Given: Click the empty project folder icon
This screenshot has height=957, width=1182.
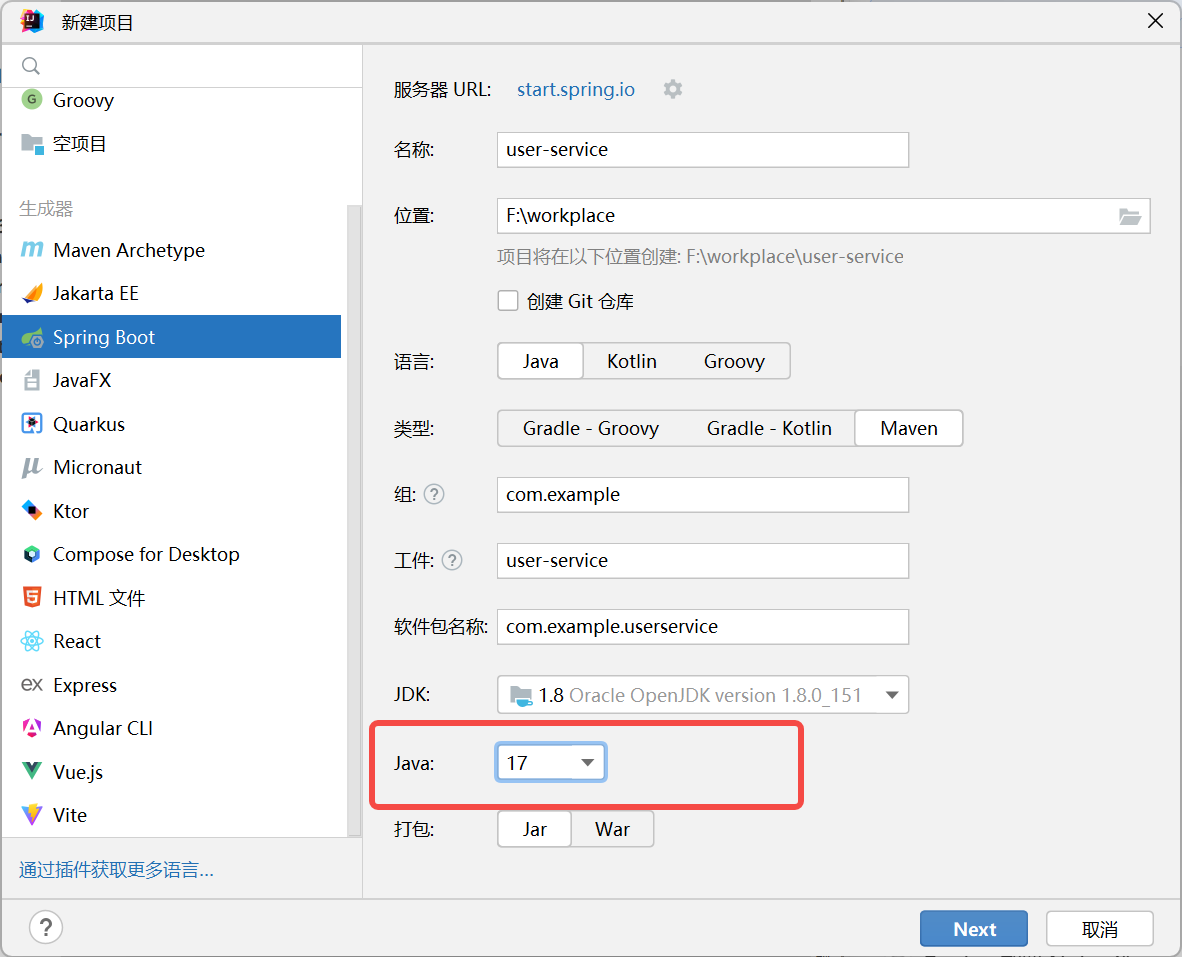Looking at the screenshot, I should coord(32,143).
